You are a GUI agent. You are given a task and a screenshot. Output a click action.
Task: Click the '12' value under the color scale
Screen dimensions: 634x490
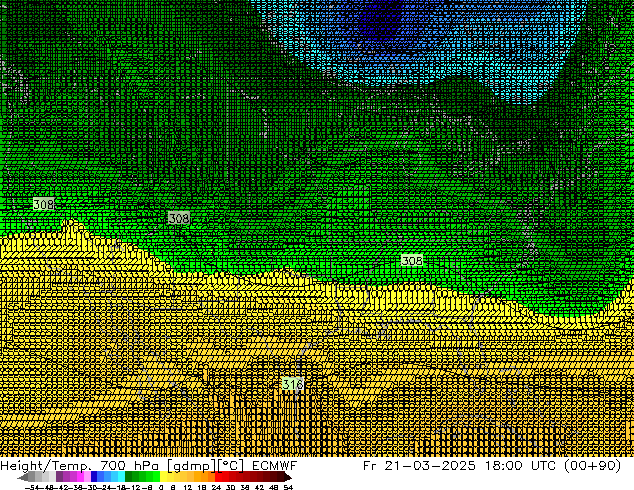188,487
